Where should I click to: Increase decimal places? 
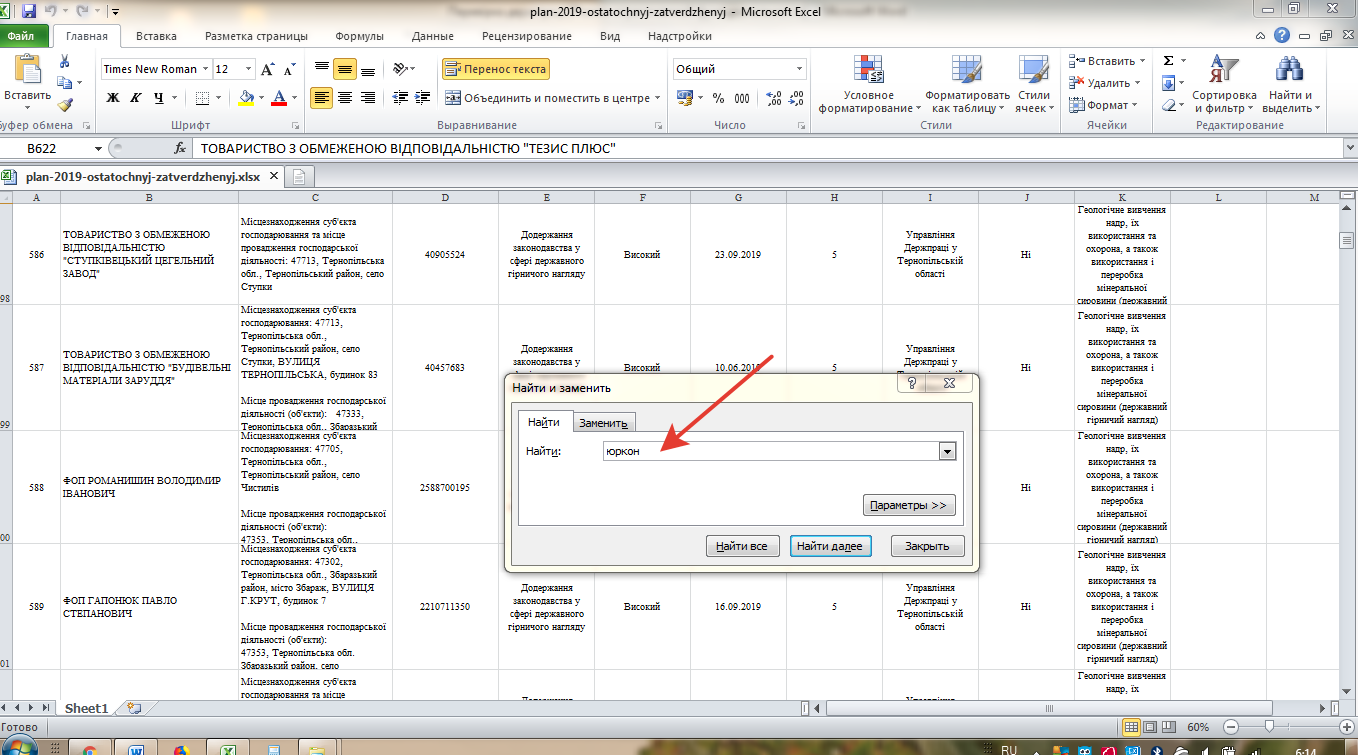click(774, 98)
